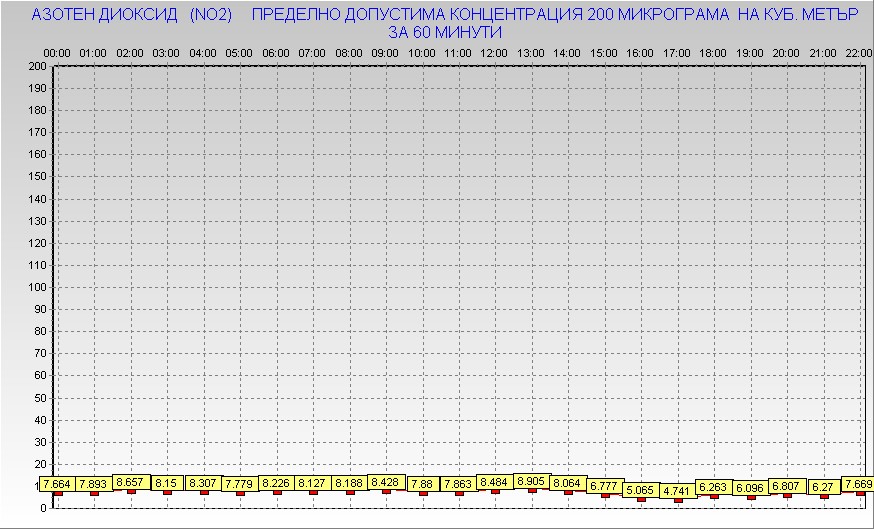Click the 50 tick label on Y axis
The height and width of the screenshot is (529, 874).
[x=40, y=397]
